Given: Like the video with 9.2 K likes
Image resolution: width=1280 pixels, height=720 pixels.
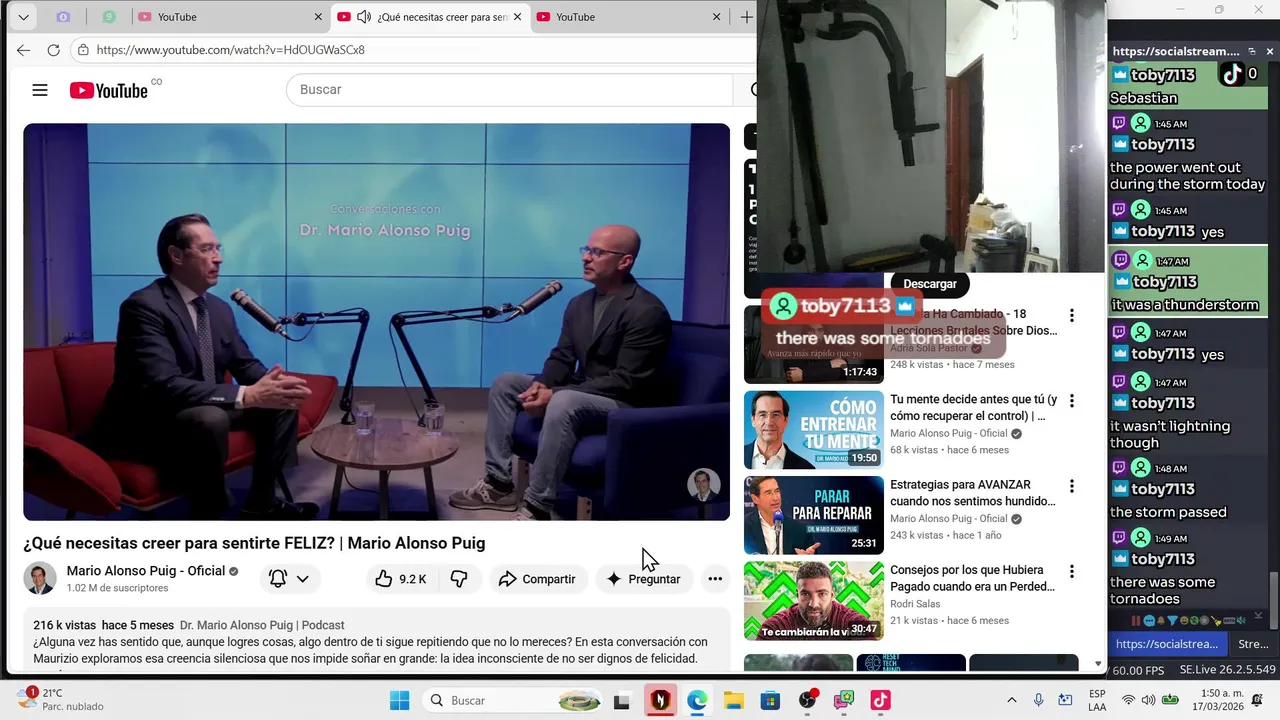Looking at the screenshot, I should [x=401, y=579].
